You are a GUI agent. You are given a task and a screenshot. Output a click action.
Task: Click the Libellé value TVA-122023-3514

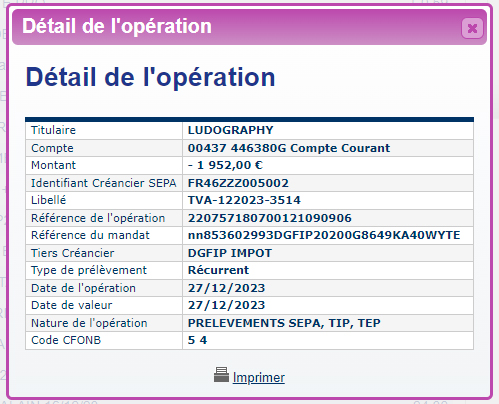pyautogui.click(x=244, y=200)
